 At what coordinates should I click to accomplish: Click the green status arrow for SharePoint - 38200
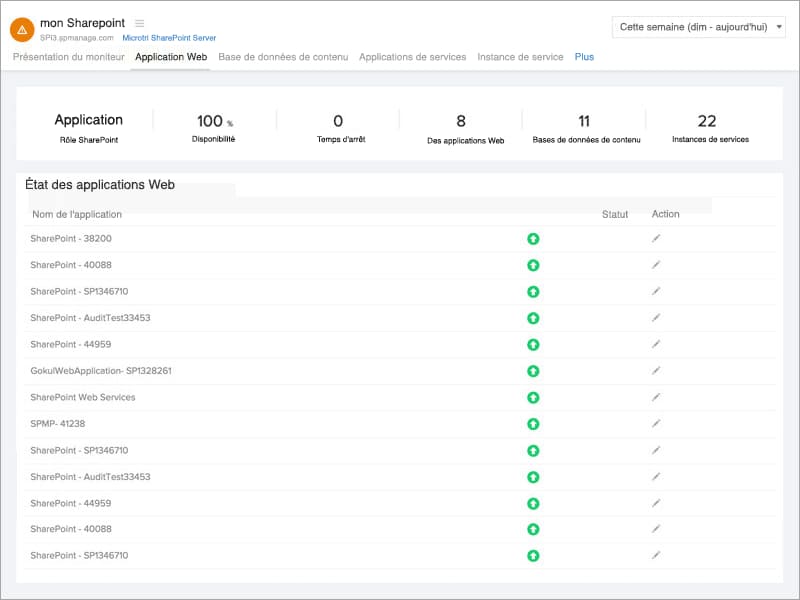[x=533, y=239]
